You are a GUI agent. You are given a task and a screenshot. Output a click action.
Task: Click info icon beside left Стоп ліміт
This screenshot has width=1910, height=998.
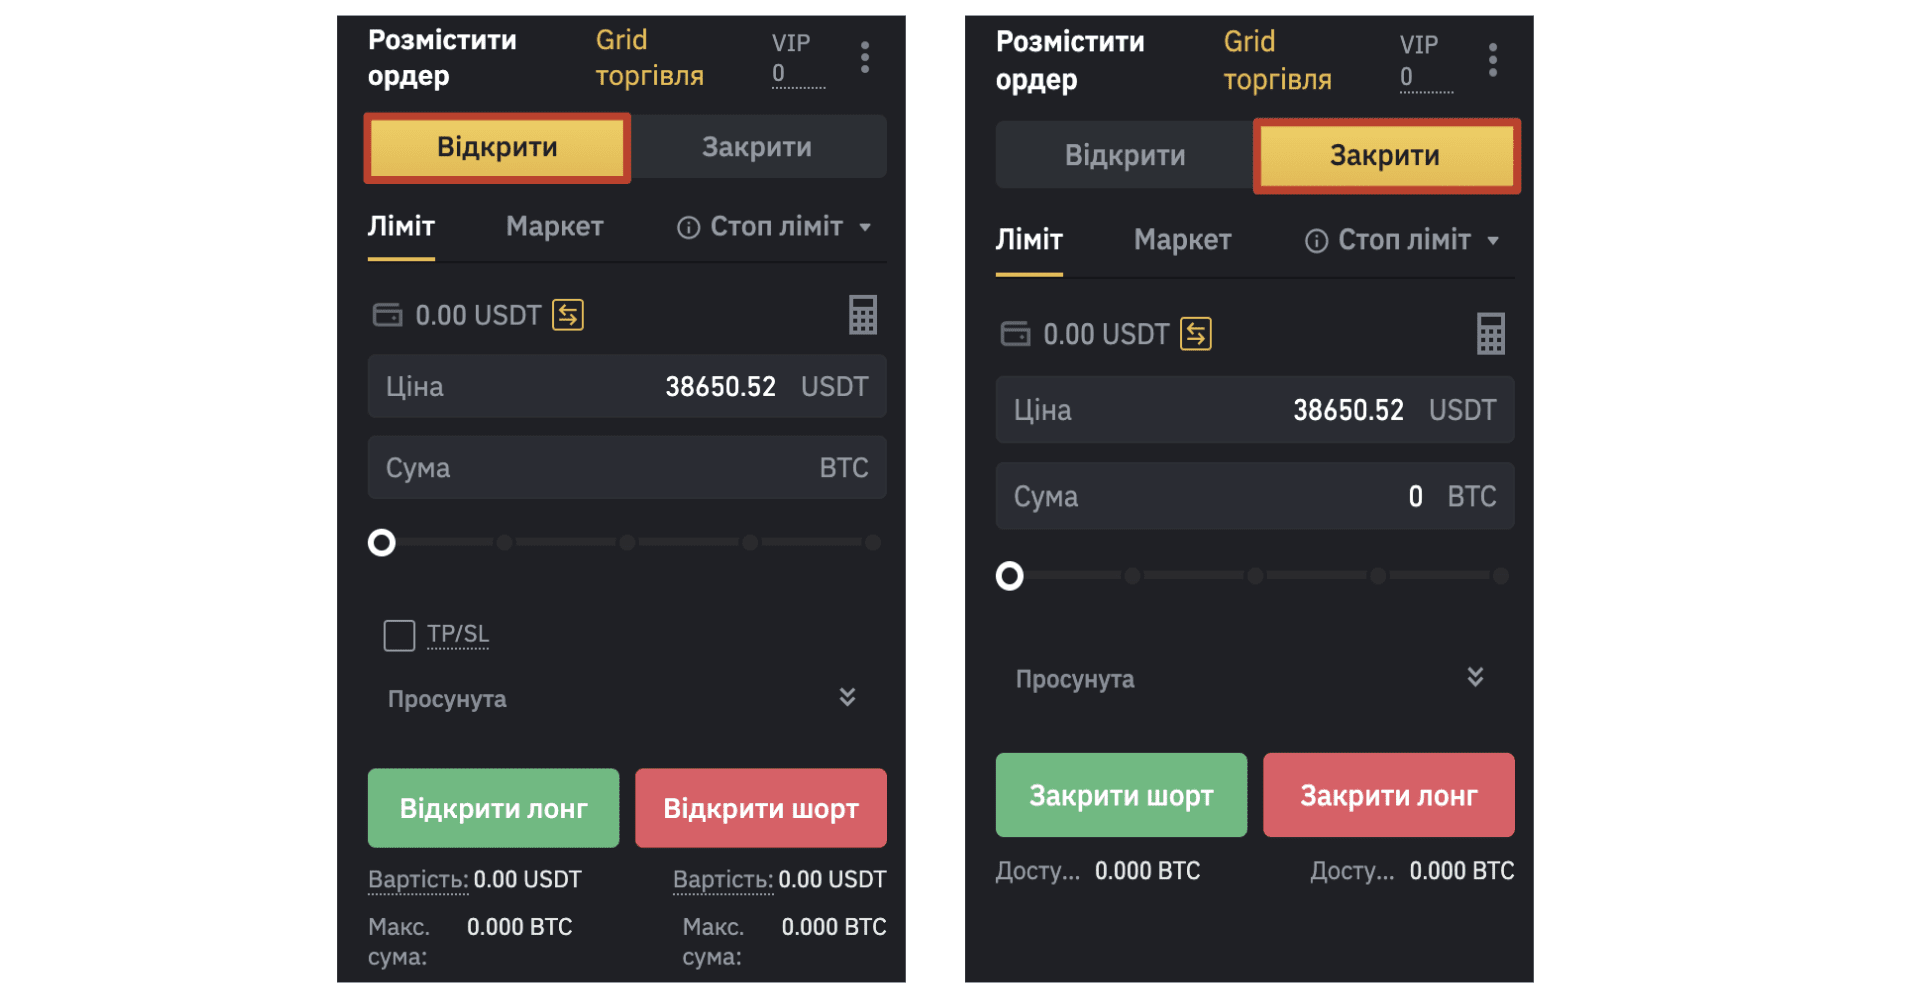[x=688, y=228]
